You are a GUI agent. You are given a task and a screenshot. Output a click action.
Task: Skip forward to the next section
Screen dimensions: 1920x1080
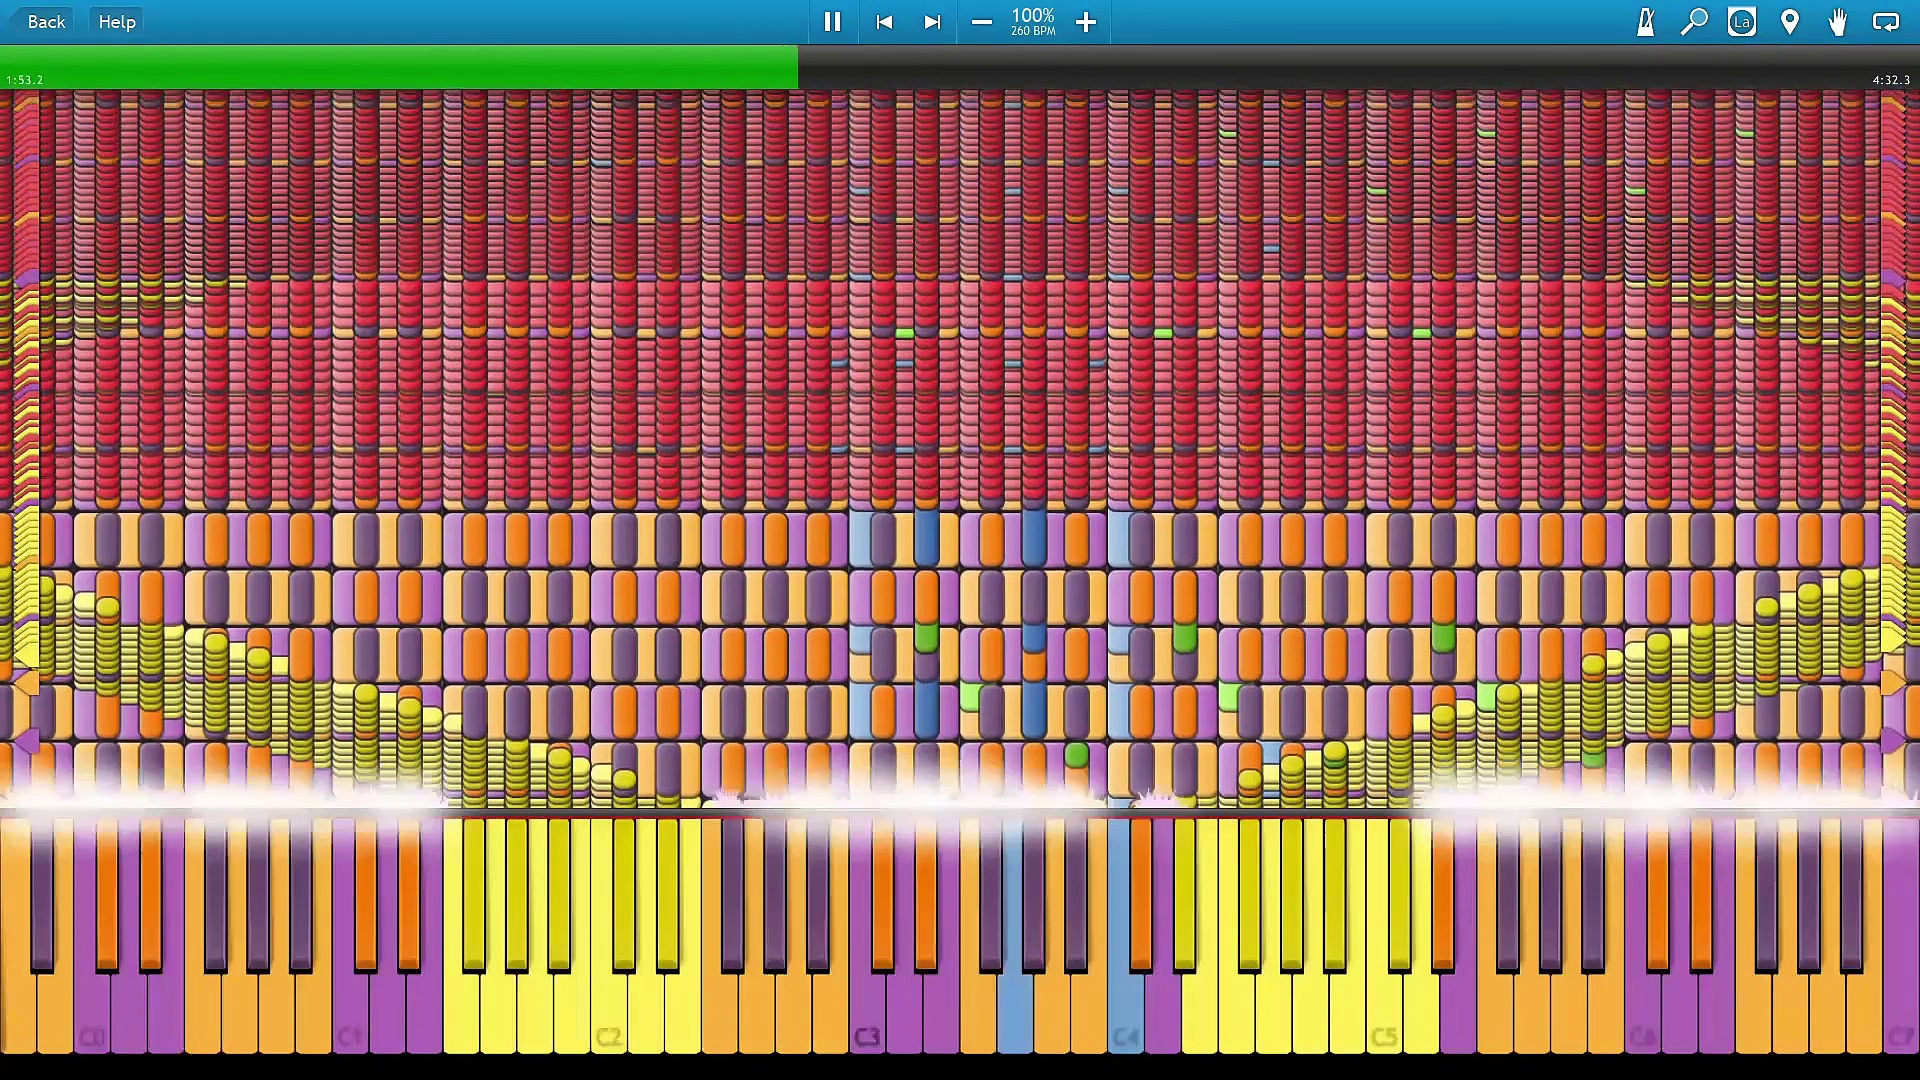pyautogui.click(x=932, y=21)
